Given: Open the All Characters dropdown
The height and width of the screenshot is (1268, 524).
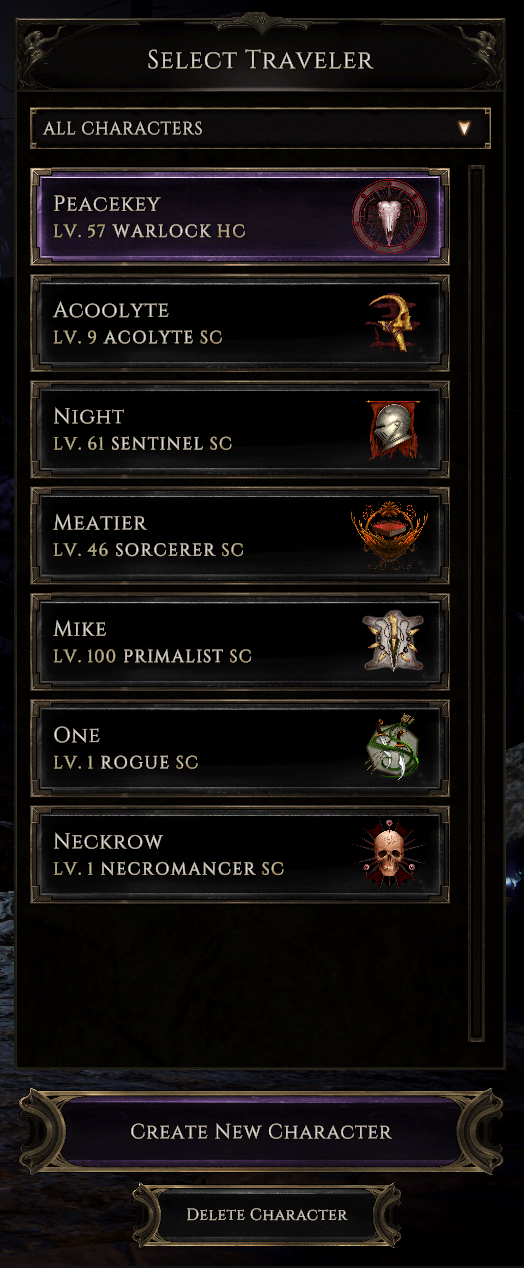Looking at the screenshot, I should pos(260,128).
